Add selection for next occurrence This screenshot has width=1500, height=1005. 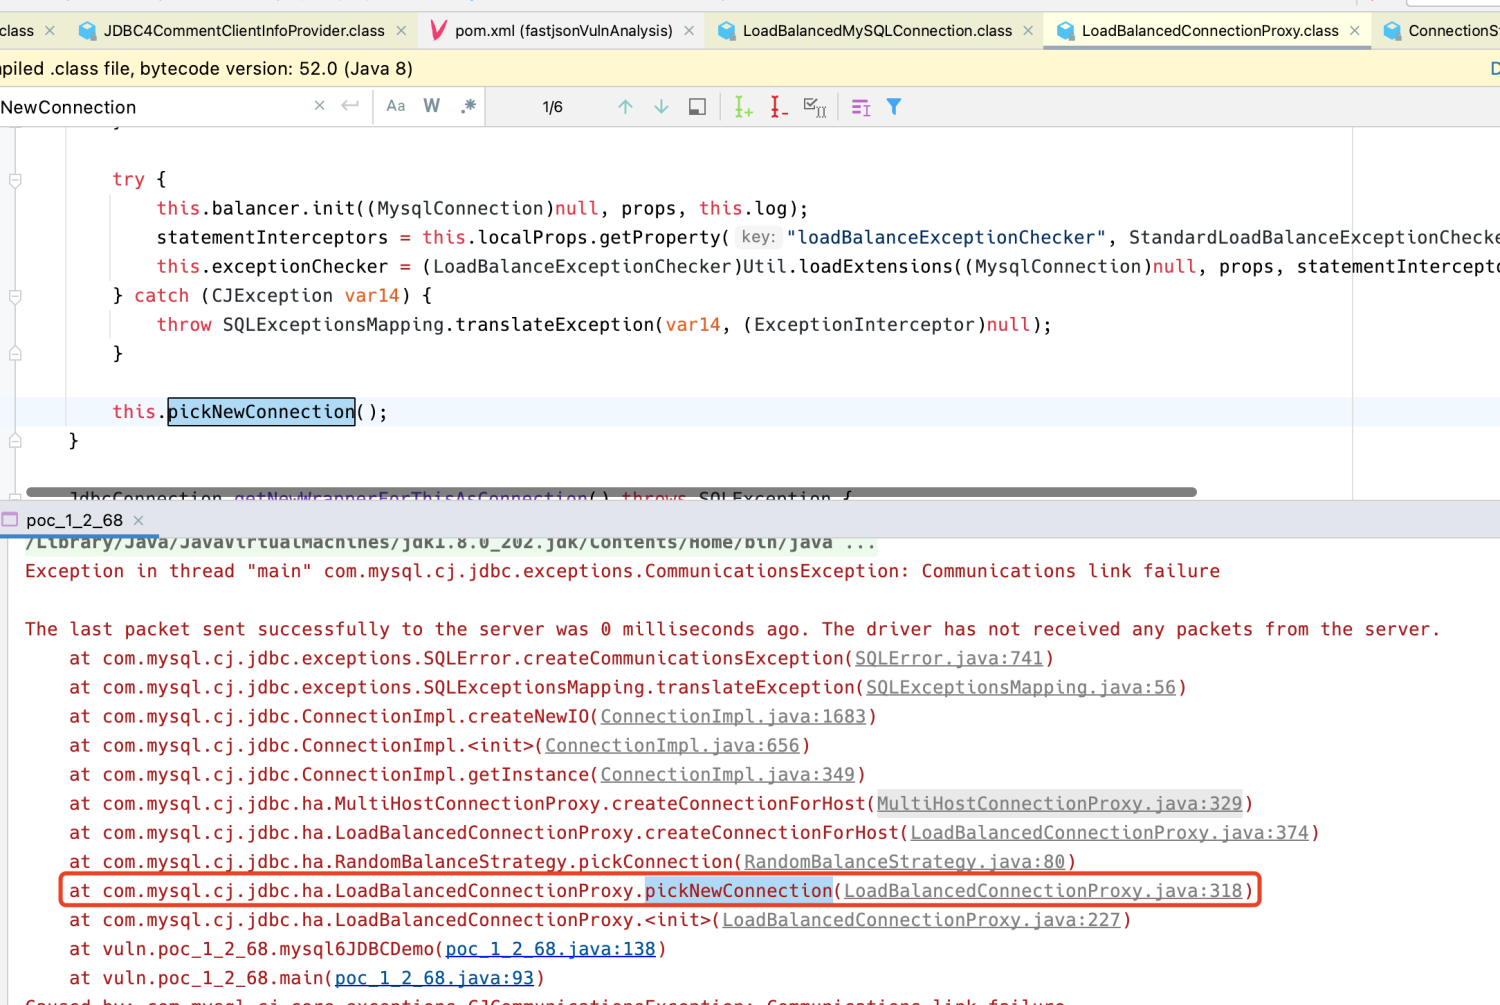point(743,107)
